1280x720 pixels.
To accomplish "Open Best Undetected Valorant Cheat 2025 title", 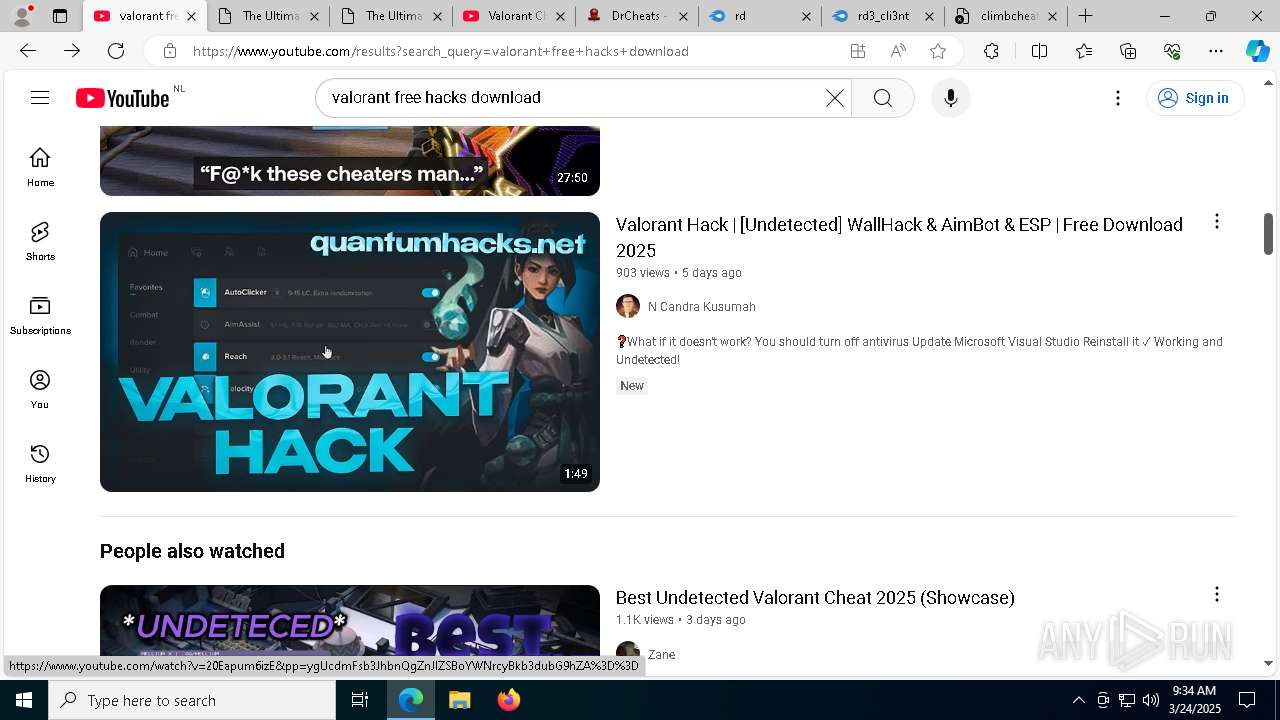I will pos(815,597).
